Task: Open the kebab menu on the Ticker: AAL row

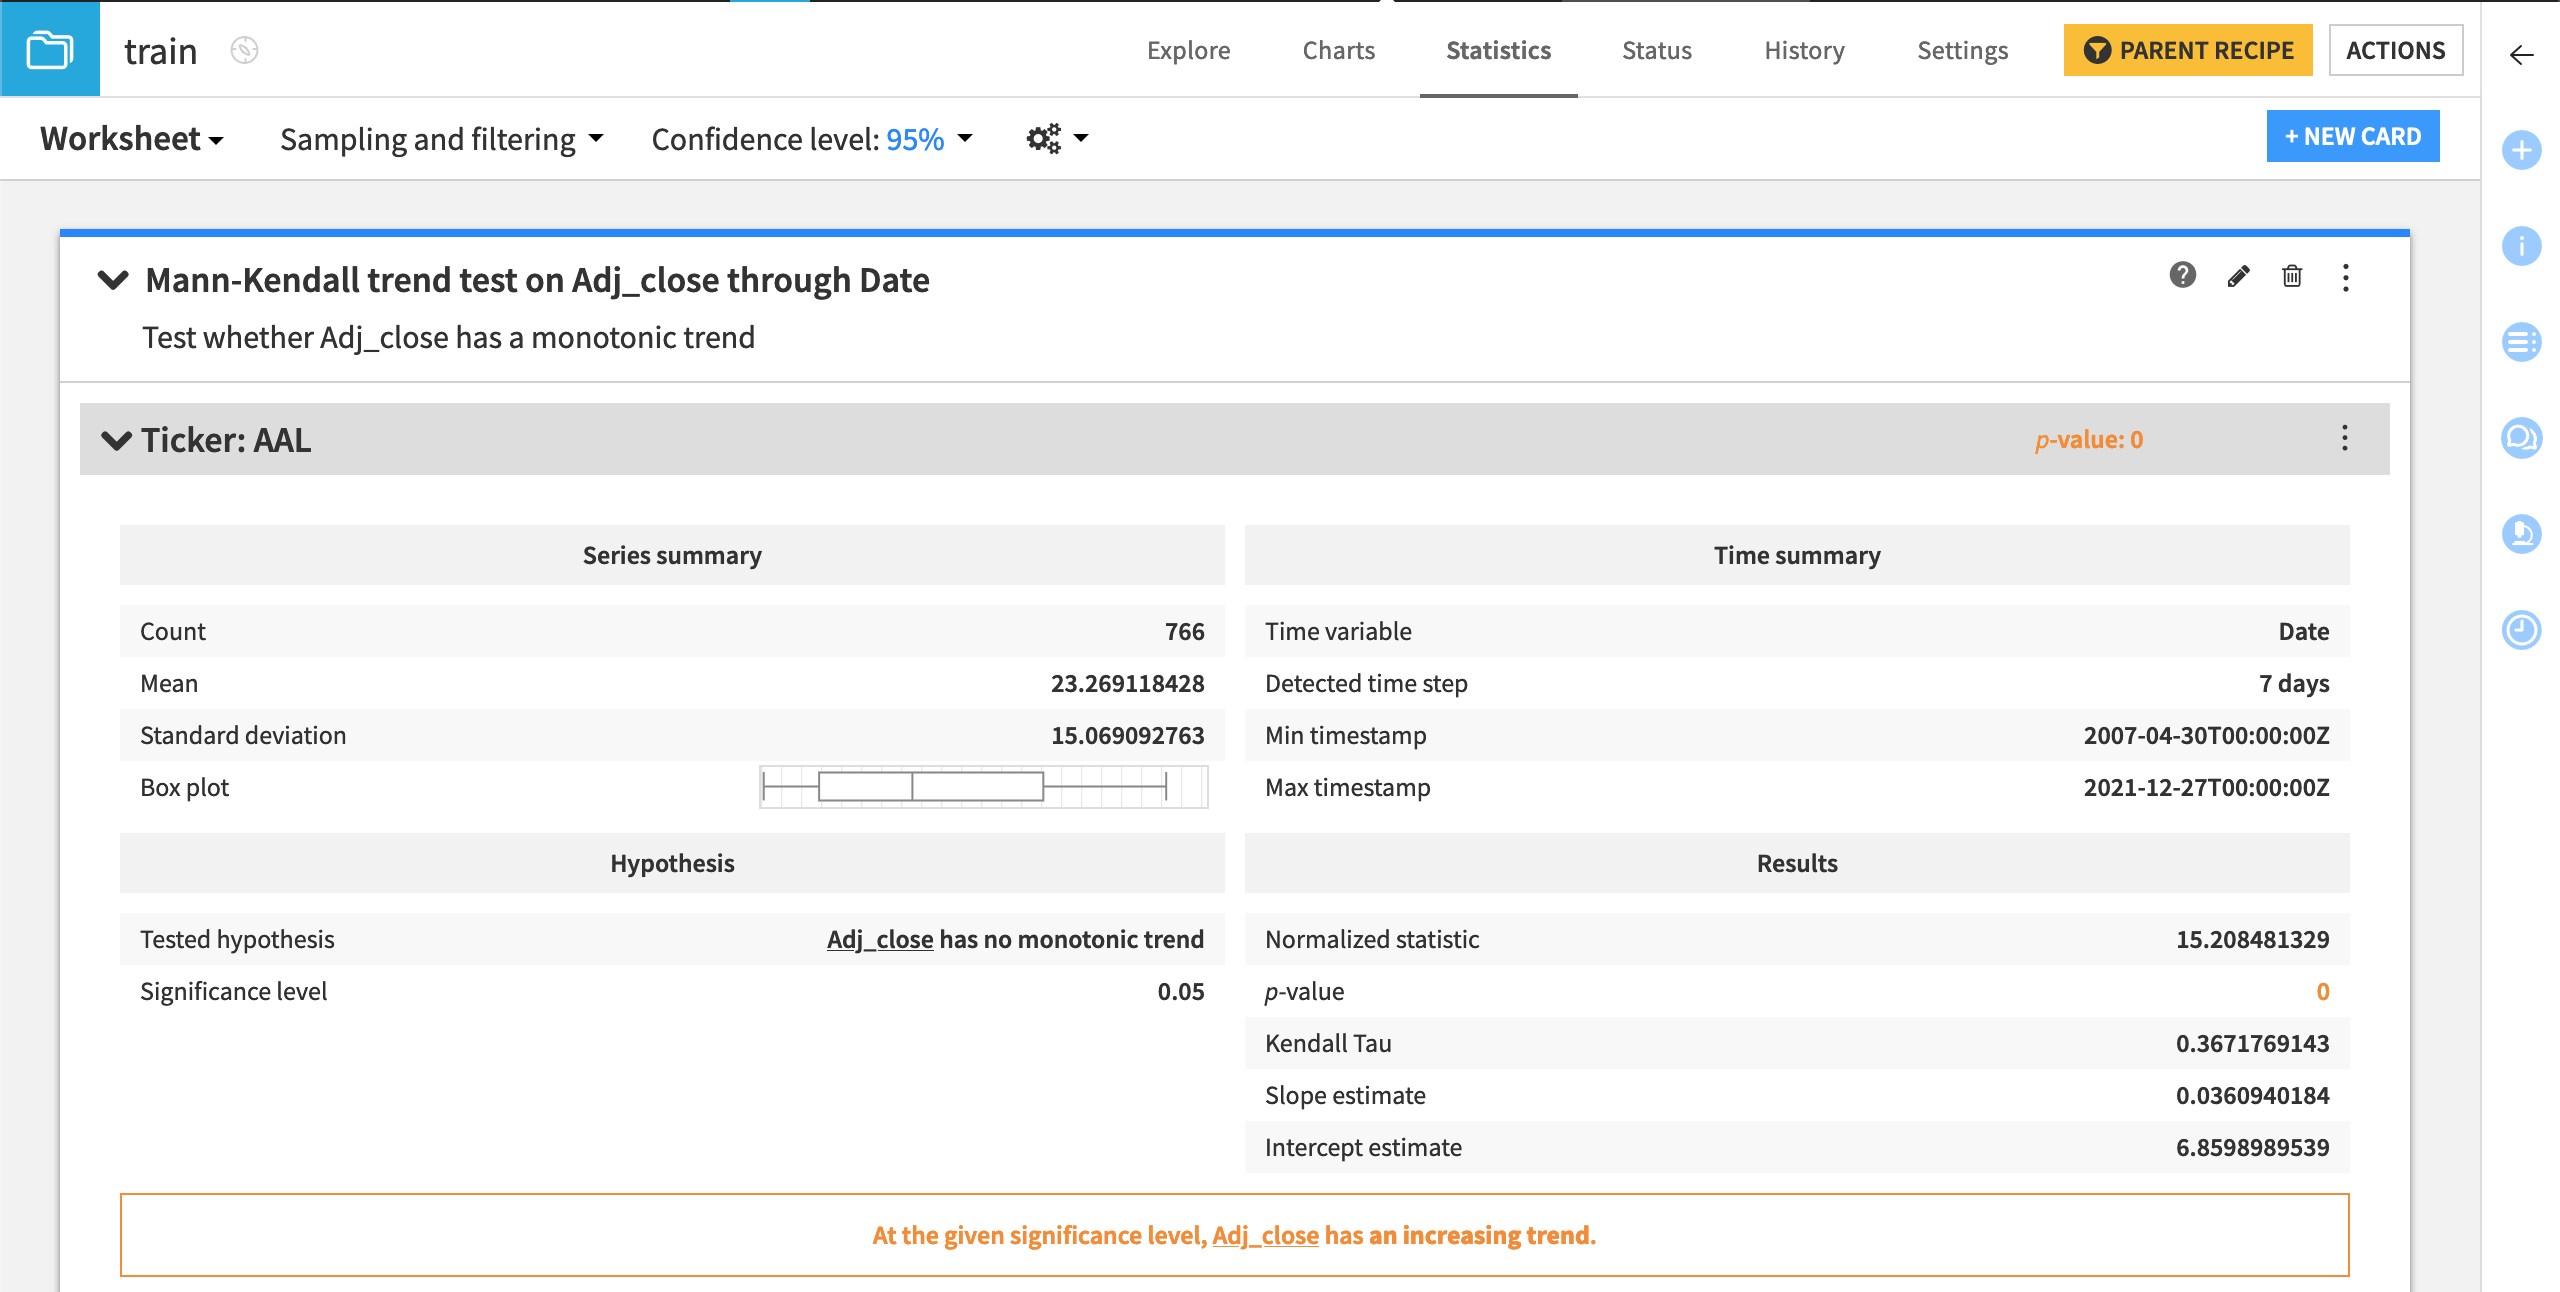Action: click(2345, 438)
